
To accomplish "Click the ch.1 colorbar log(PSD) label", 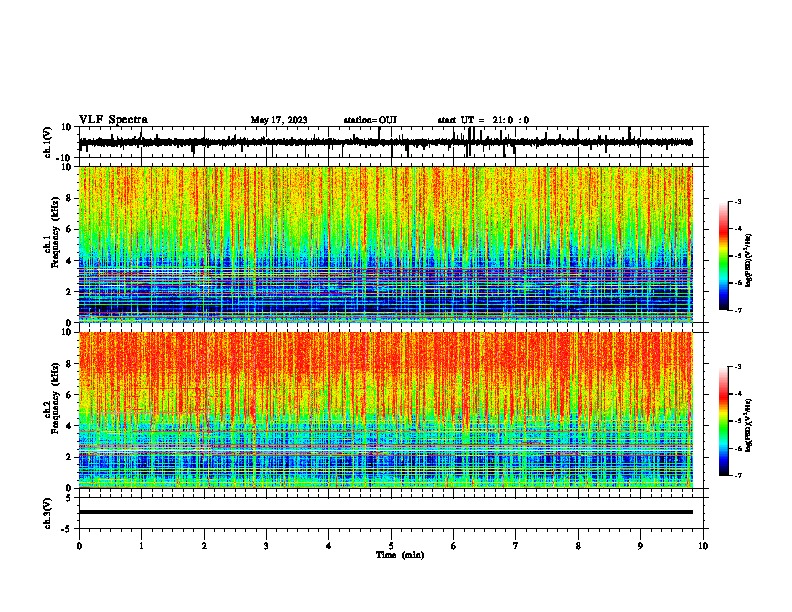I will pyautogui.click(x=748, y=261).
